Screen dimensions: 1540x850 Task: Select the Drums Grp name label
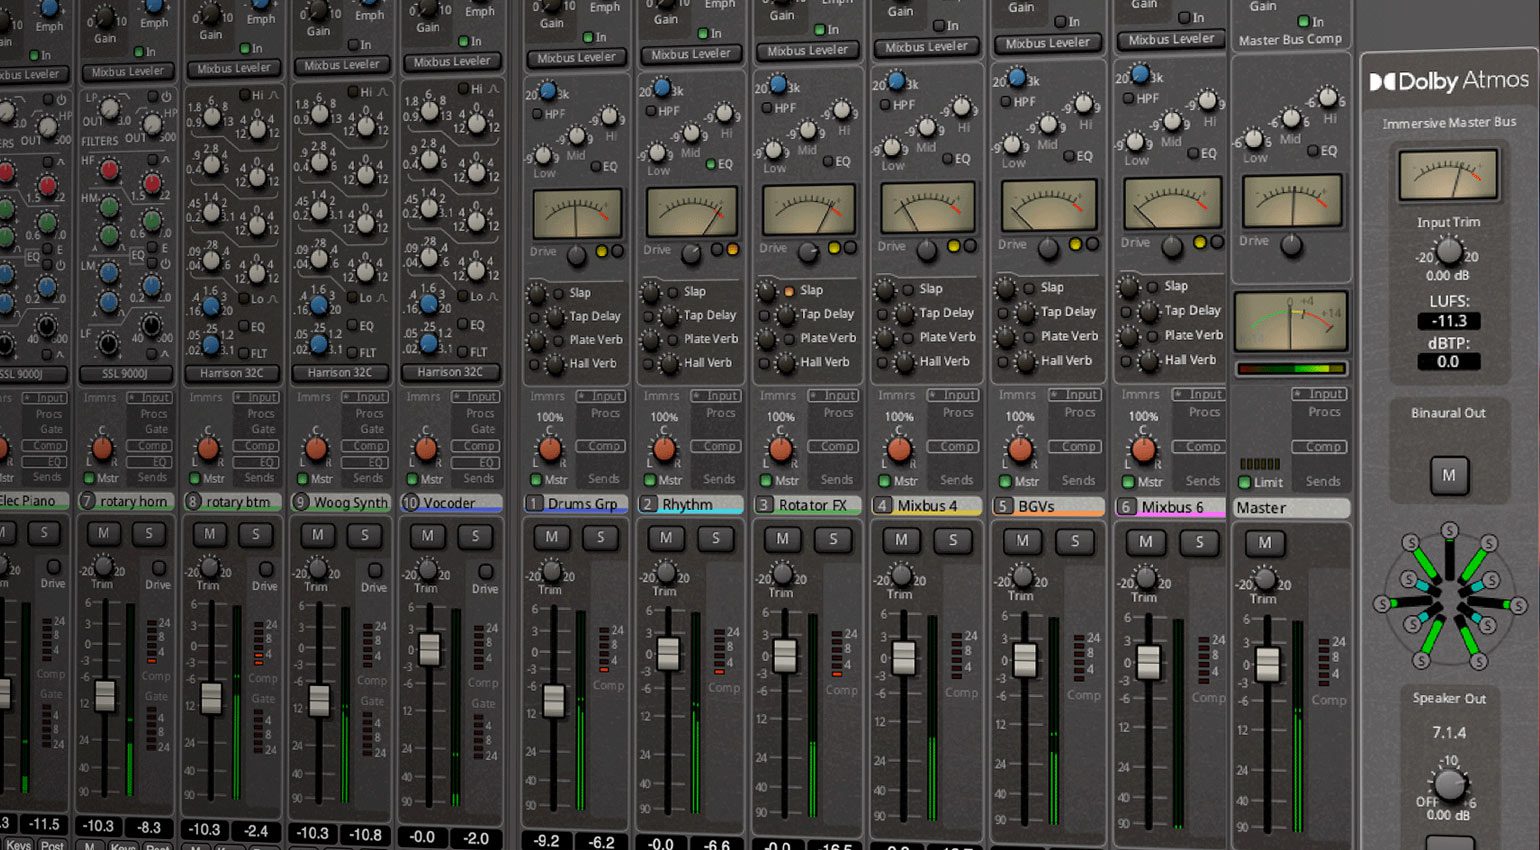577,504
